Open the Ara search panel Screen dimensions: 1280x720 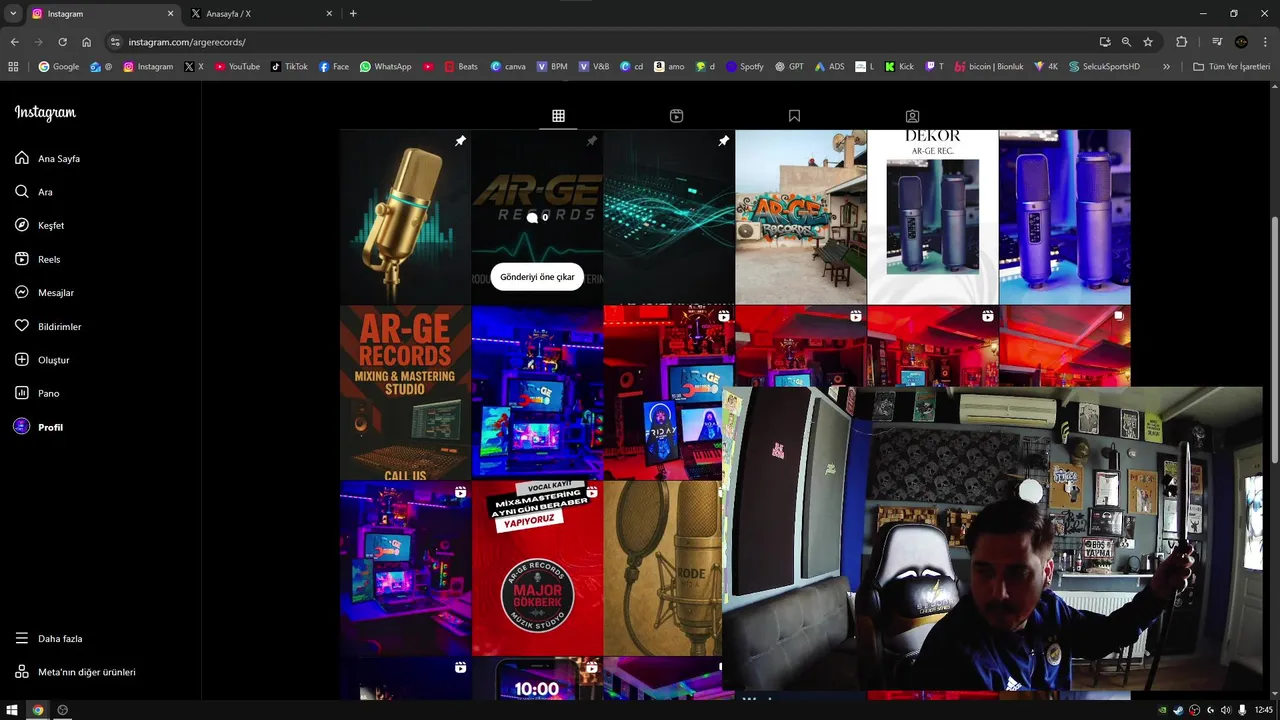[x=33, y=192]
